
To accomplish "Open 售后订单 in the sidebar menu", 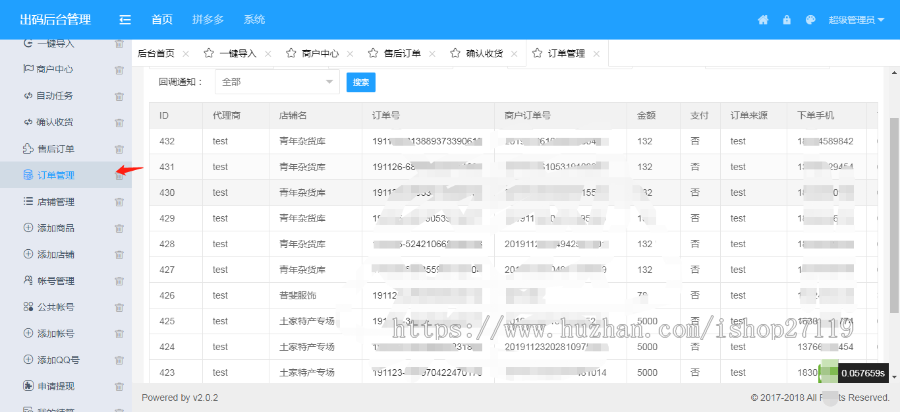I will (x=55, y=149).
